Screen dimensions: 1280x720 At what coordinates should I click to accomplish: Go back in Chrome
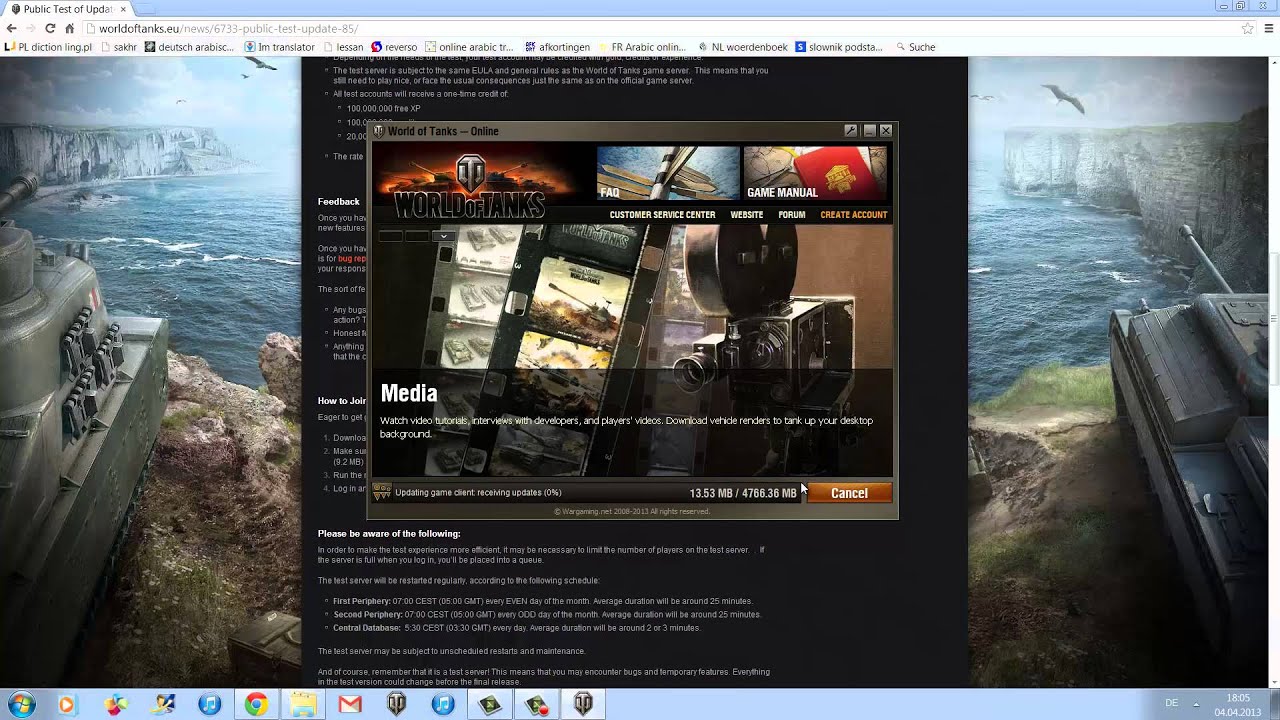[12, 28]
